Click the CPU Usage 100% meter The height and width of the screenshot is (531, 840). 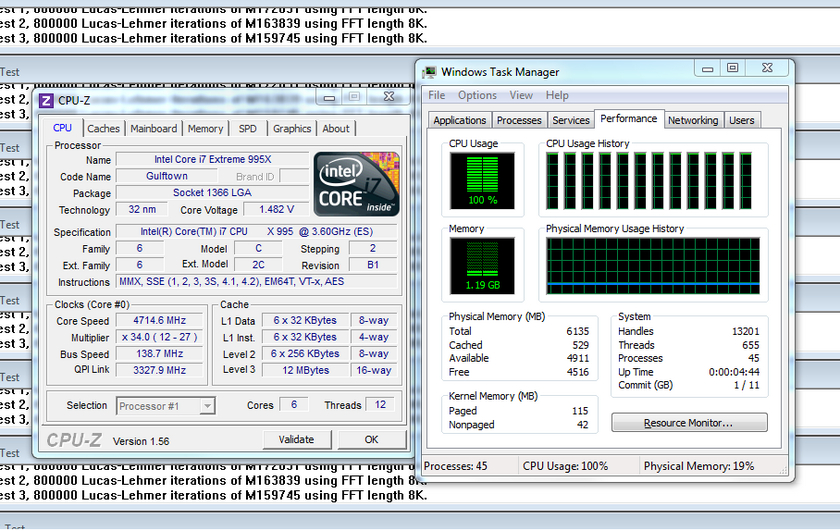482,181
